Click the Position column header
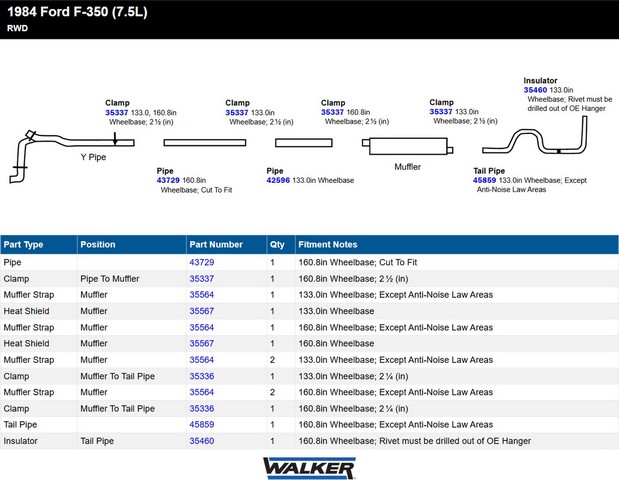 [x=132, y=245]
